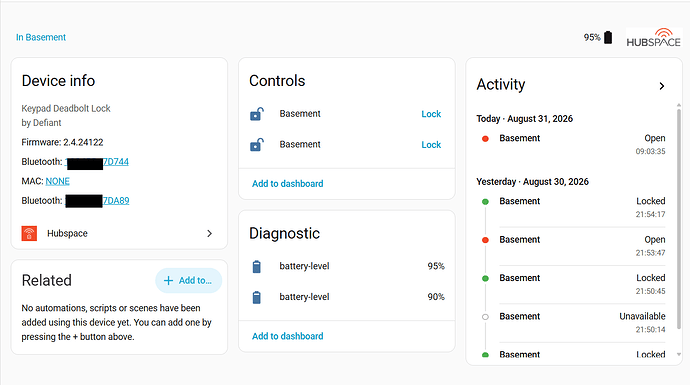Image resolution: width=690 pixels, height=385 pixels.
Task: Click the 95% battery text in header
Action: (x=592, y=37)
